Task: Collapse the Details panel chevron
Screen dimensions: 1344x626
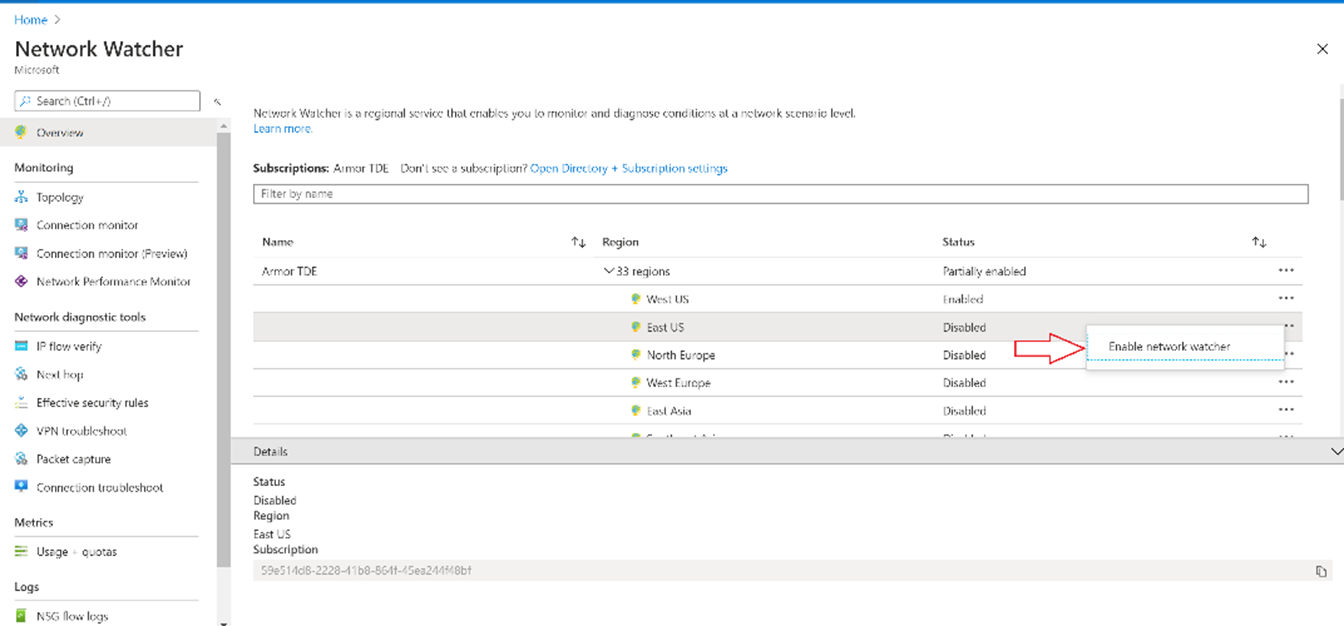Action: click(1336, 452)
